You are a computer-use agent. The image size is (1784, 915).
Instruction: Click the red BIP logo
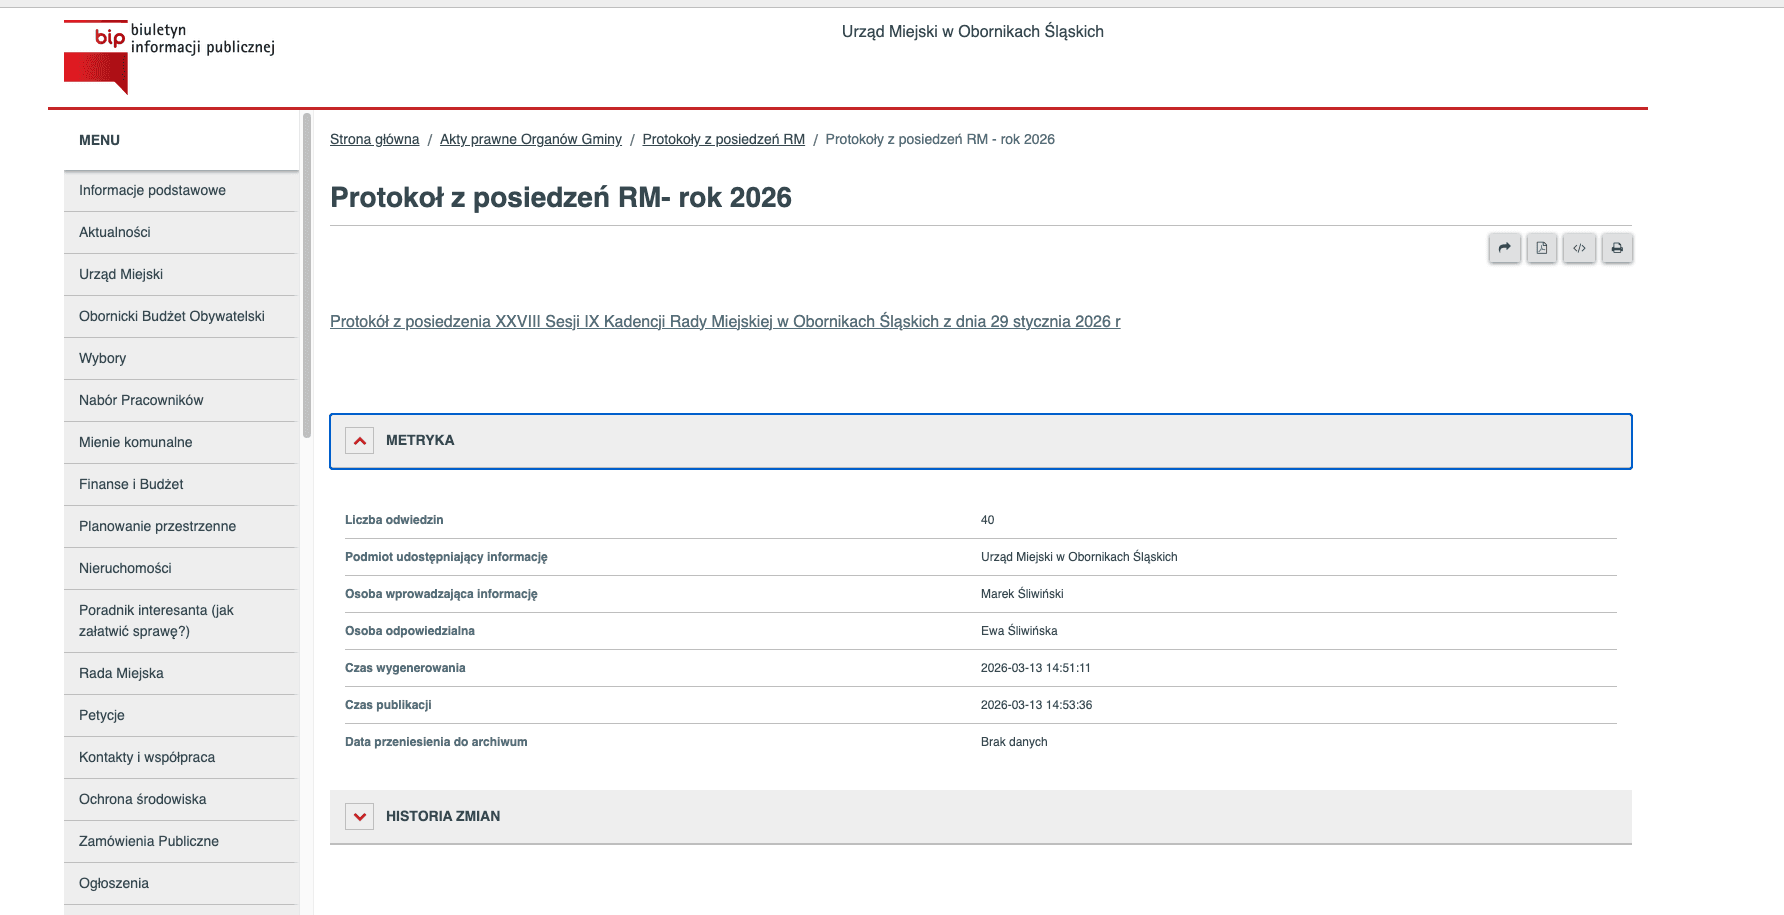pos(96,57)
